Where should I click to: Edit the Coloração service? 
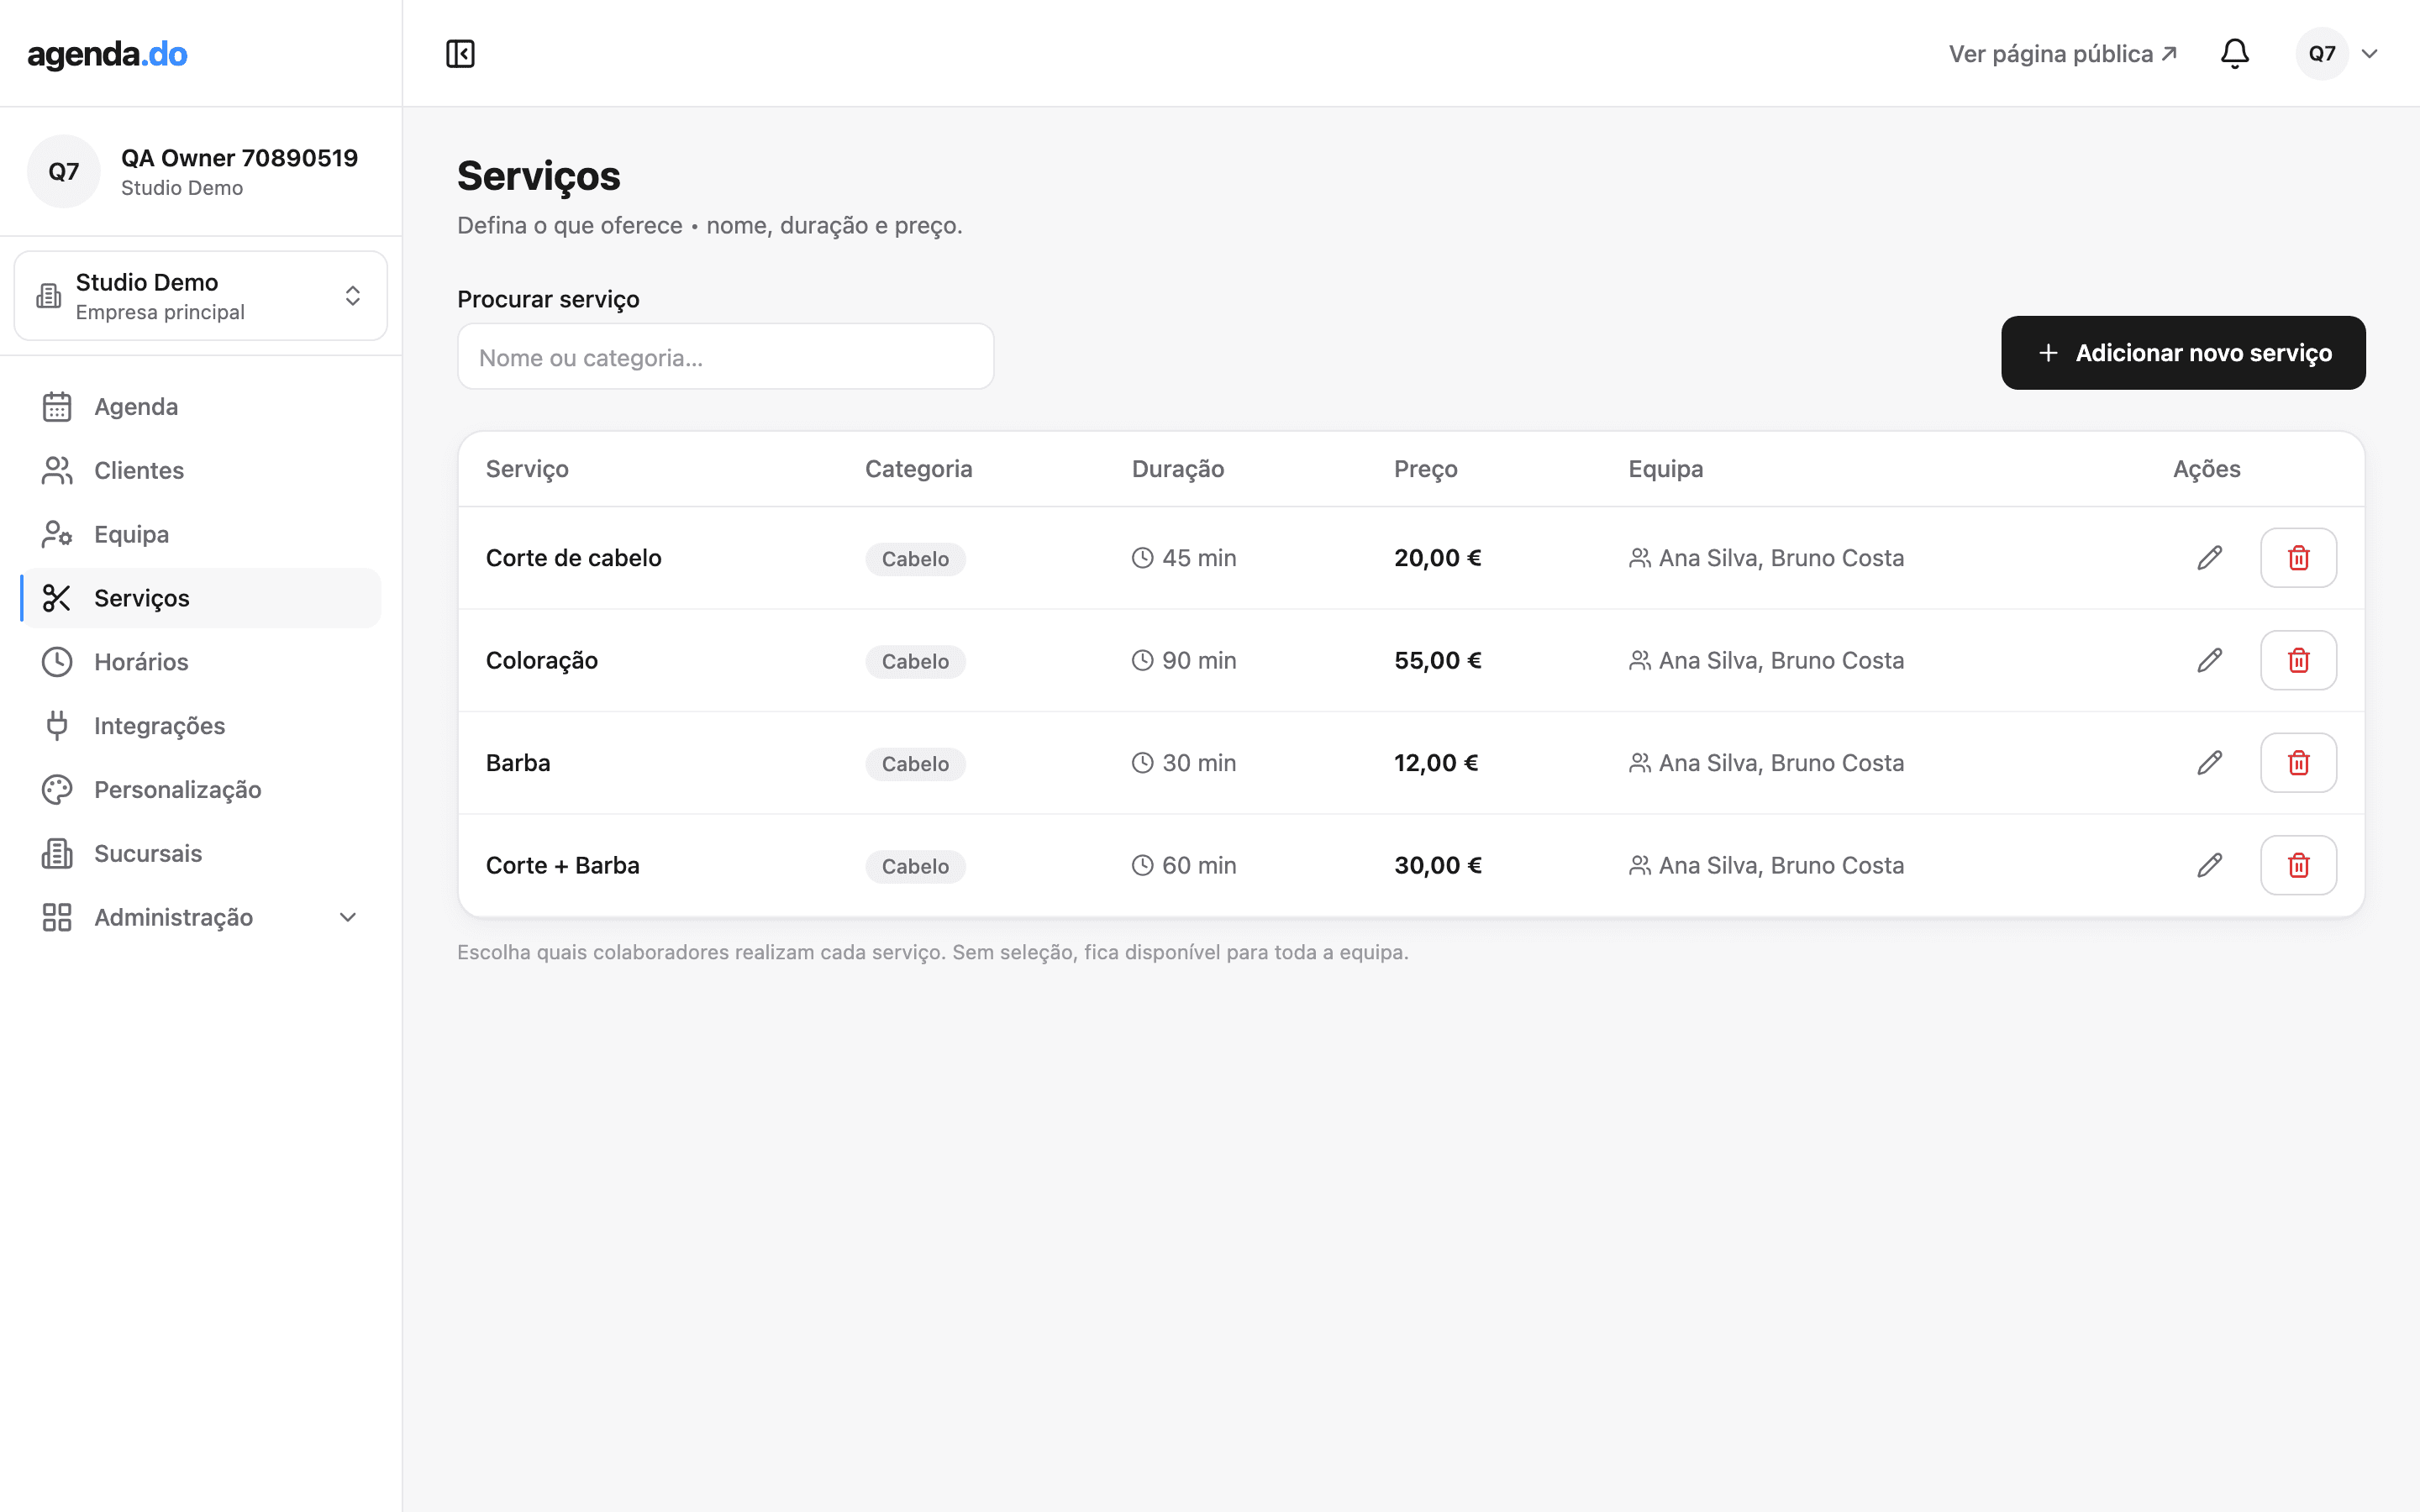click(2209, 660)
